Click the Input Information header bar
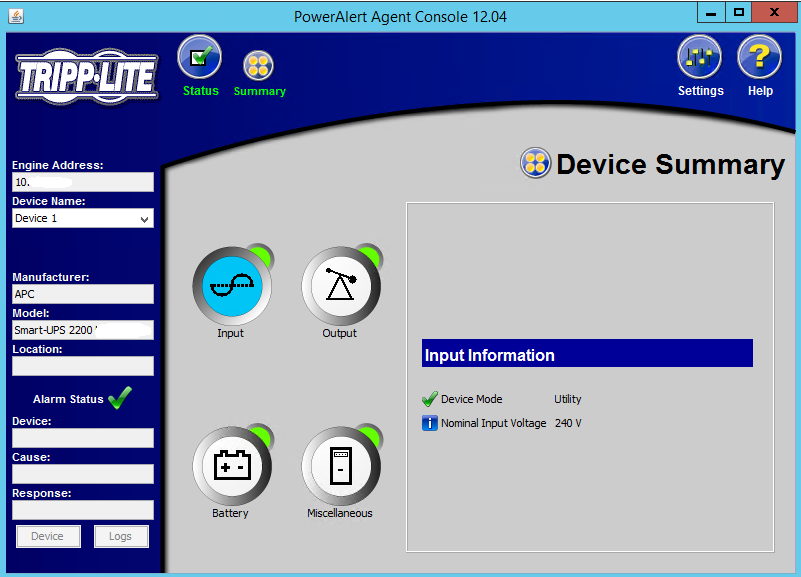 [587, 353]
